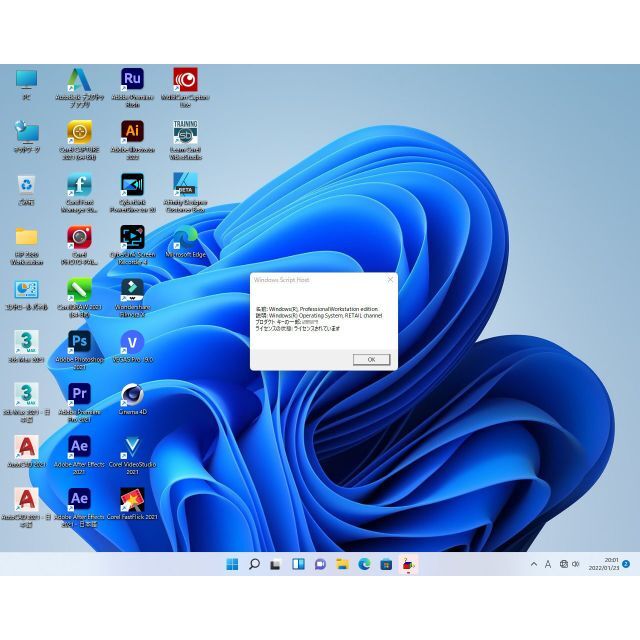Launch Corel FastFlick 2021 shortcut

(132, 504)
